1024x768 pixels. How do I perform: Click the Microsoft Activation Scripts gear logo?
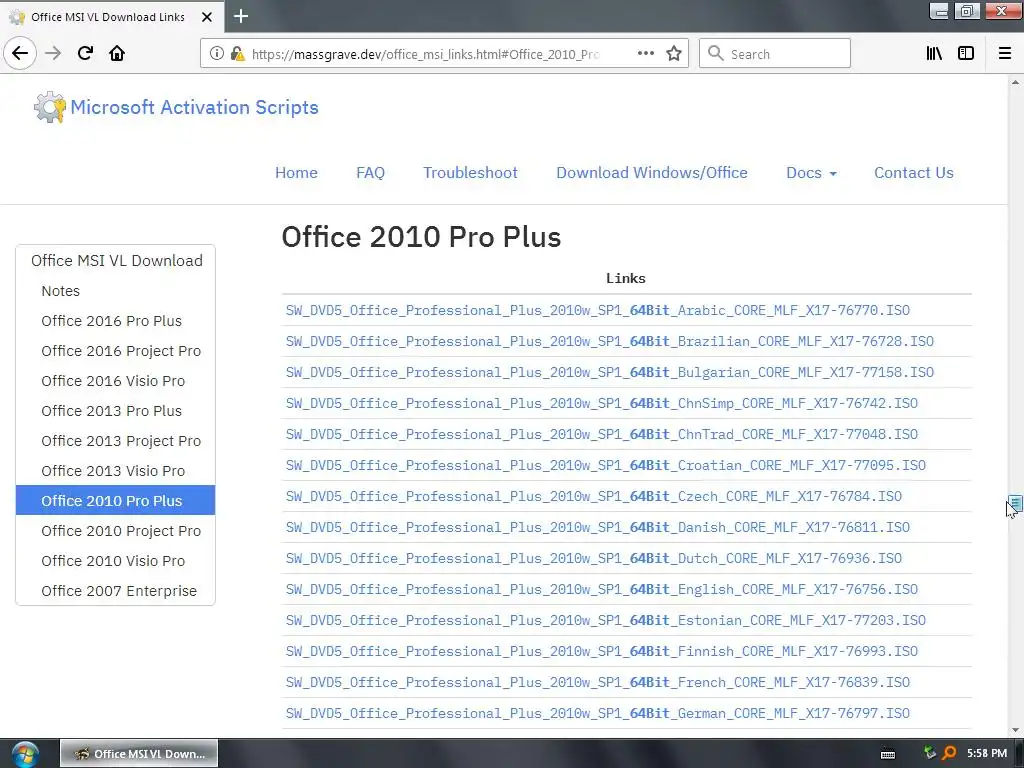click(50, 107)
